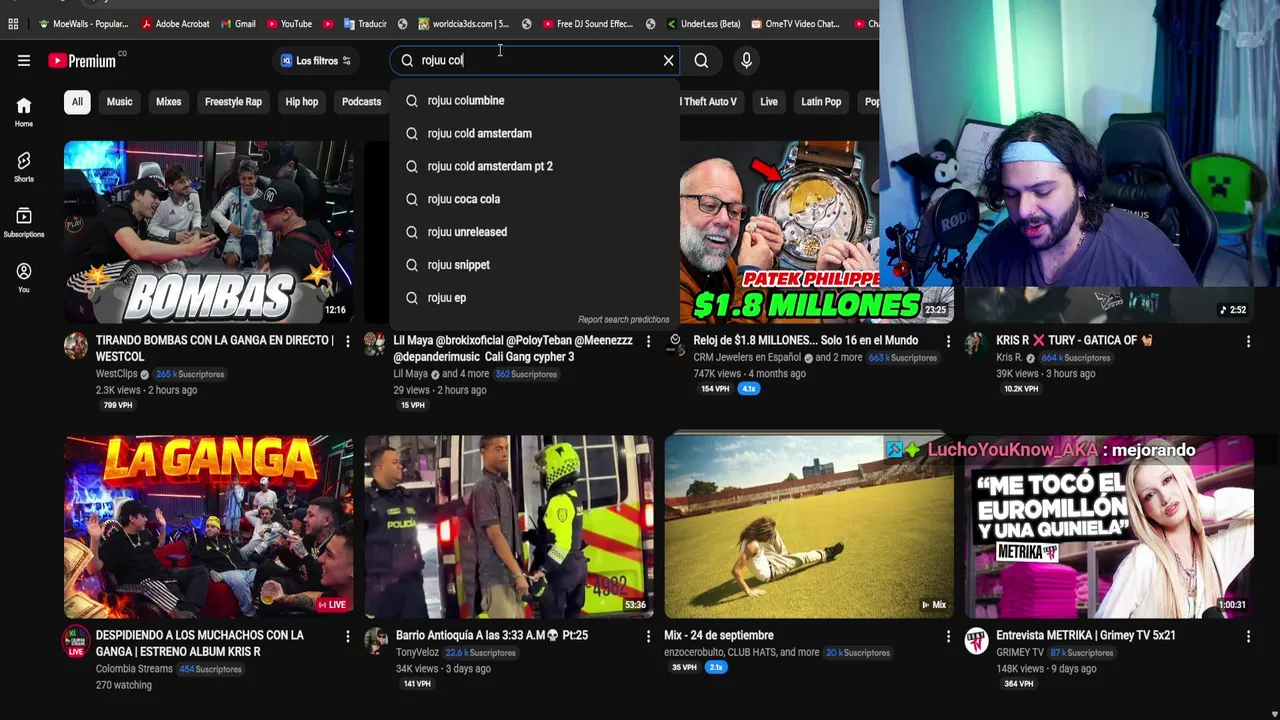The height and width of the screenshot is (720, 1280).
Task: Open OmeTV Video Chat bookmark
Action: click(x=795, y=24)
